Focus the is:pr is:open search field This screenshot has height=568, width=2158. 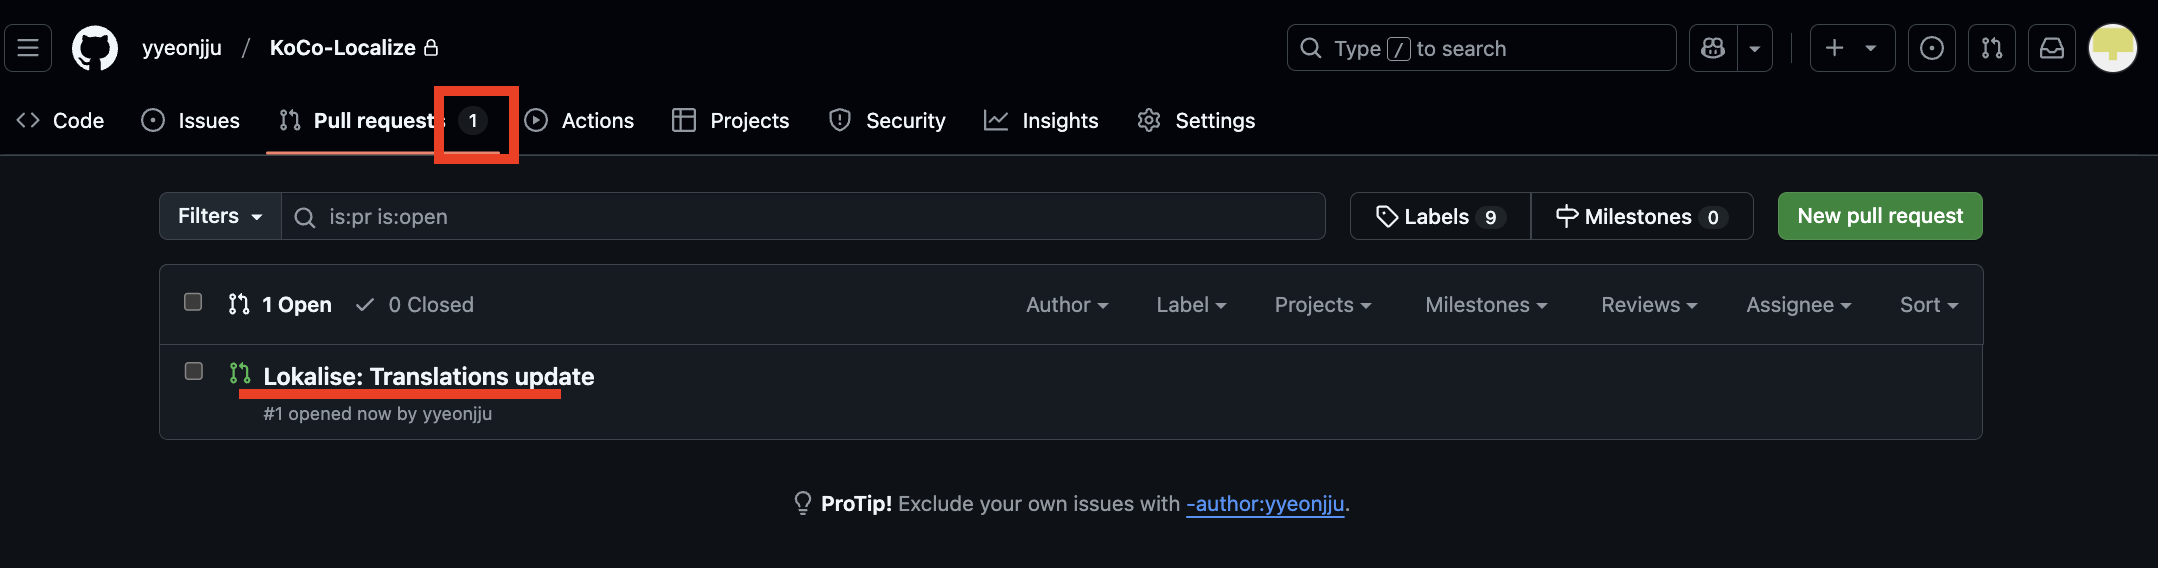(x=803, y=216)
